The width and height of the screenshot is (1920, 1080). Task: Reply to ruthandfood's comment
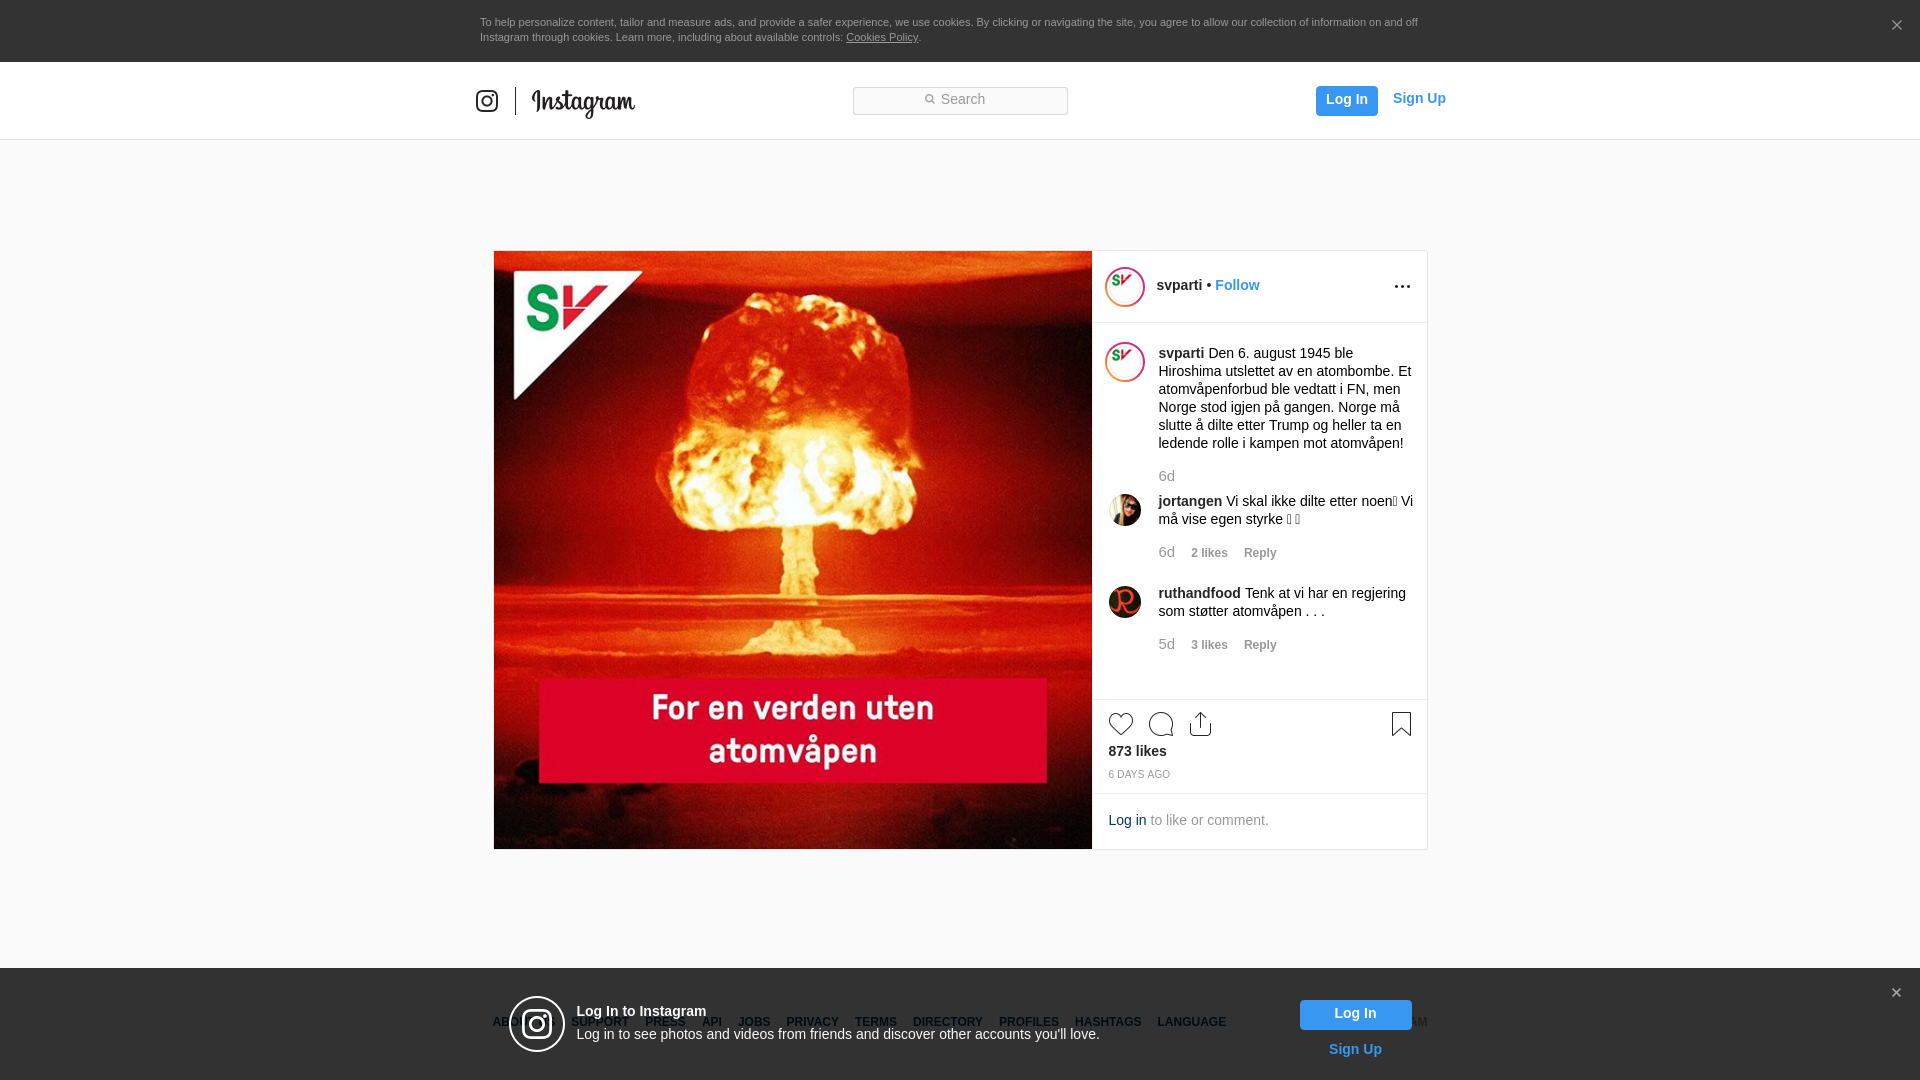click(1260, 645)
